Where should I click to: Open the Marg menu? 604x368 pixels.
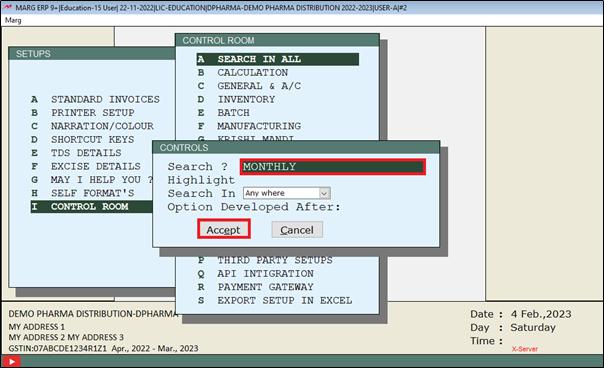(13, 20)
